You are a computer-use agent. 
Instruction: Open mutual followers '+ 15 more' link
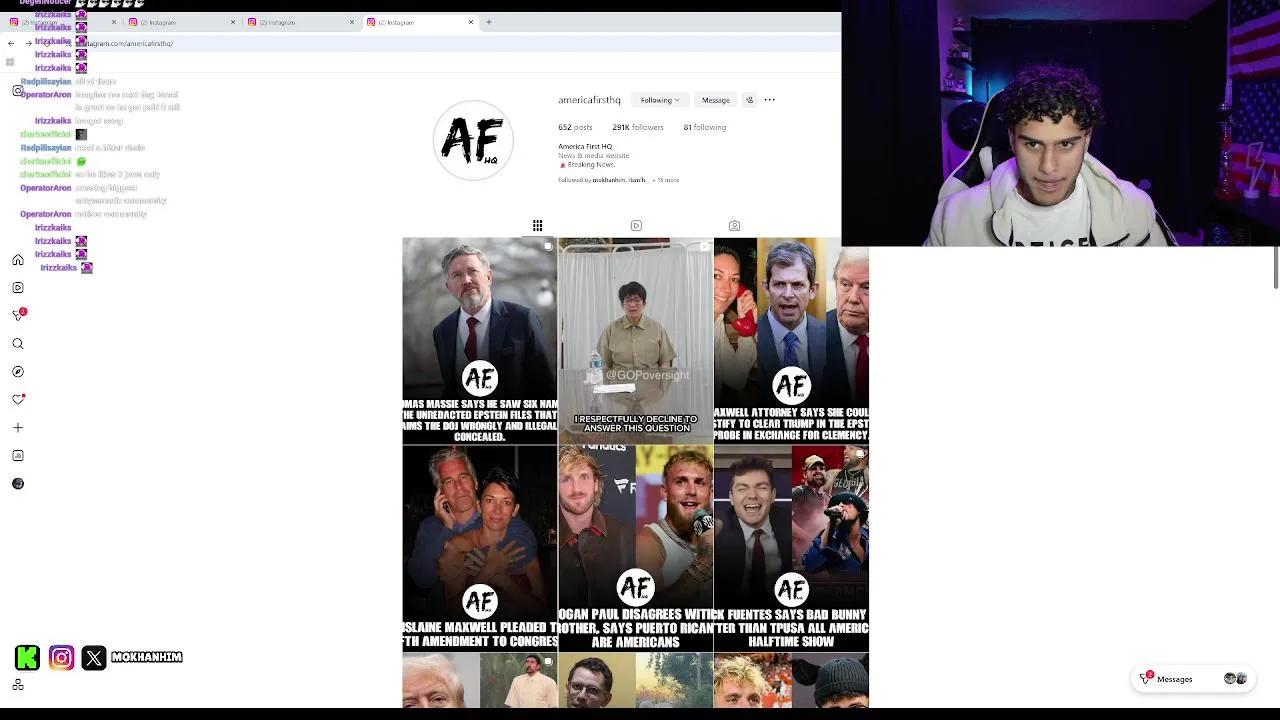pos(665,180)
